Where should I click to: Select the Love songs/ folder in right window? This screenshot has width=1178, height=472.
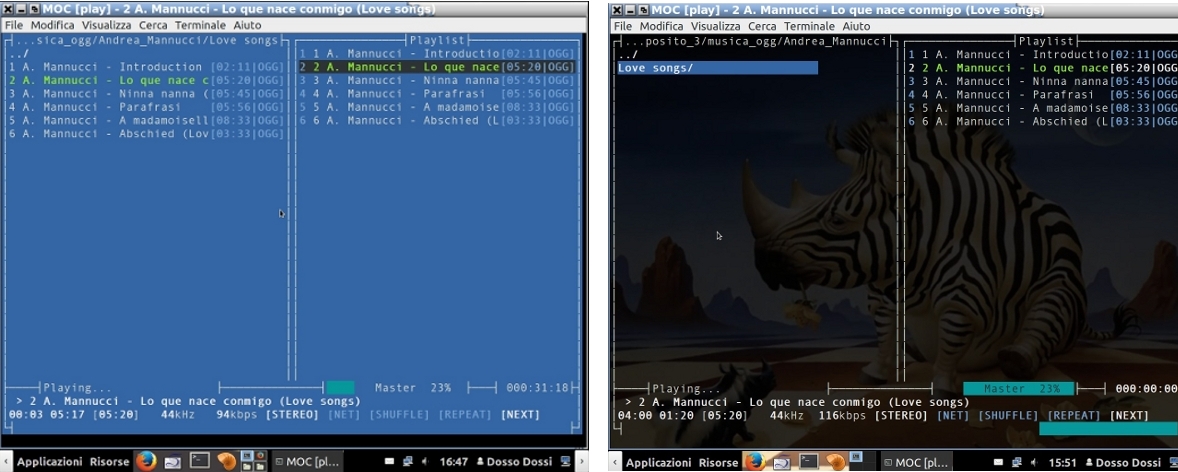pos(717,68)
